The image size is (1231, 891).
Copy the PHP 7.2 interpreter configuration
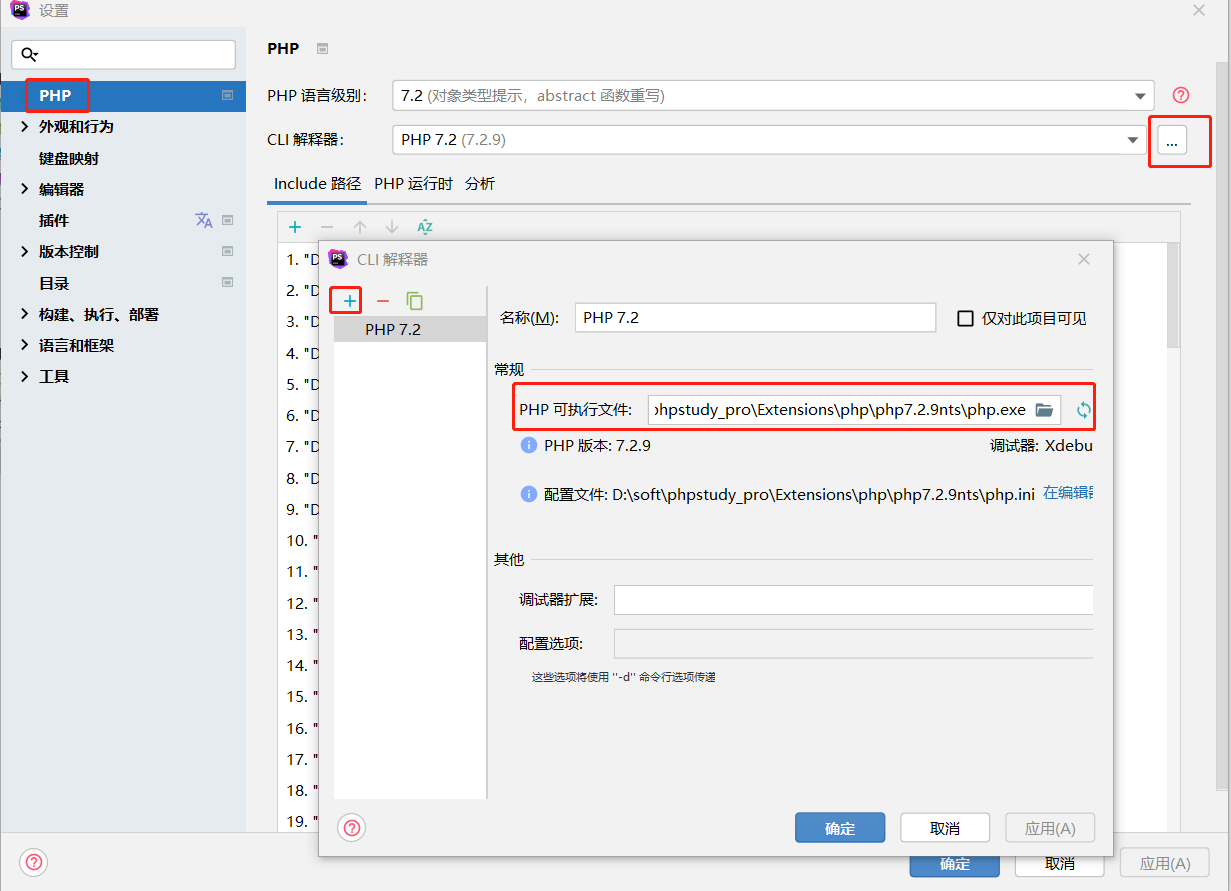click(x=415, y=301)
